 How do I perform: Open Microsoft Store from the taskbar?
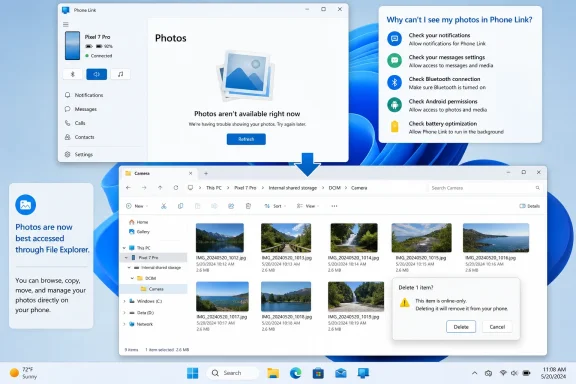point(318,373)
